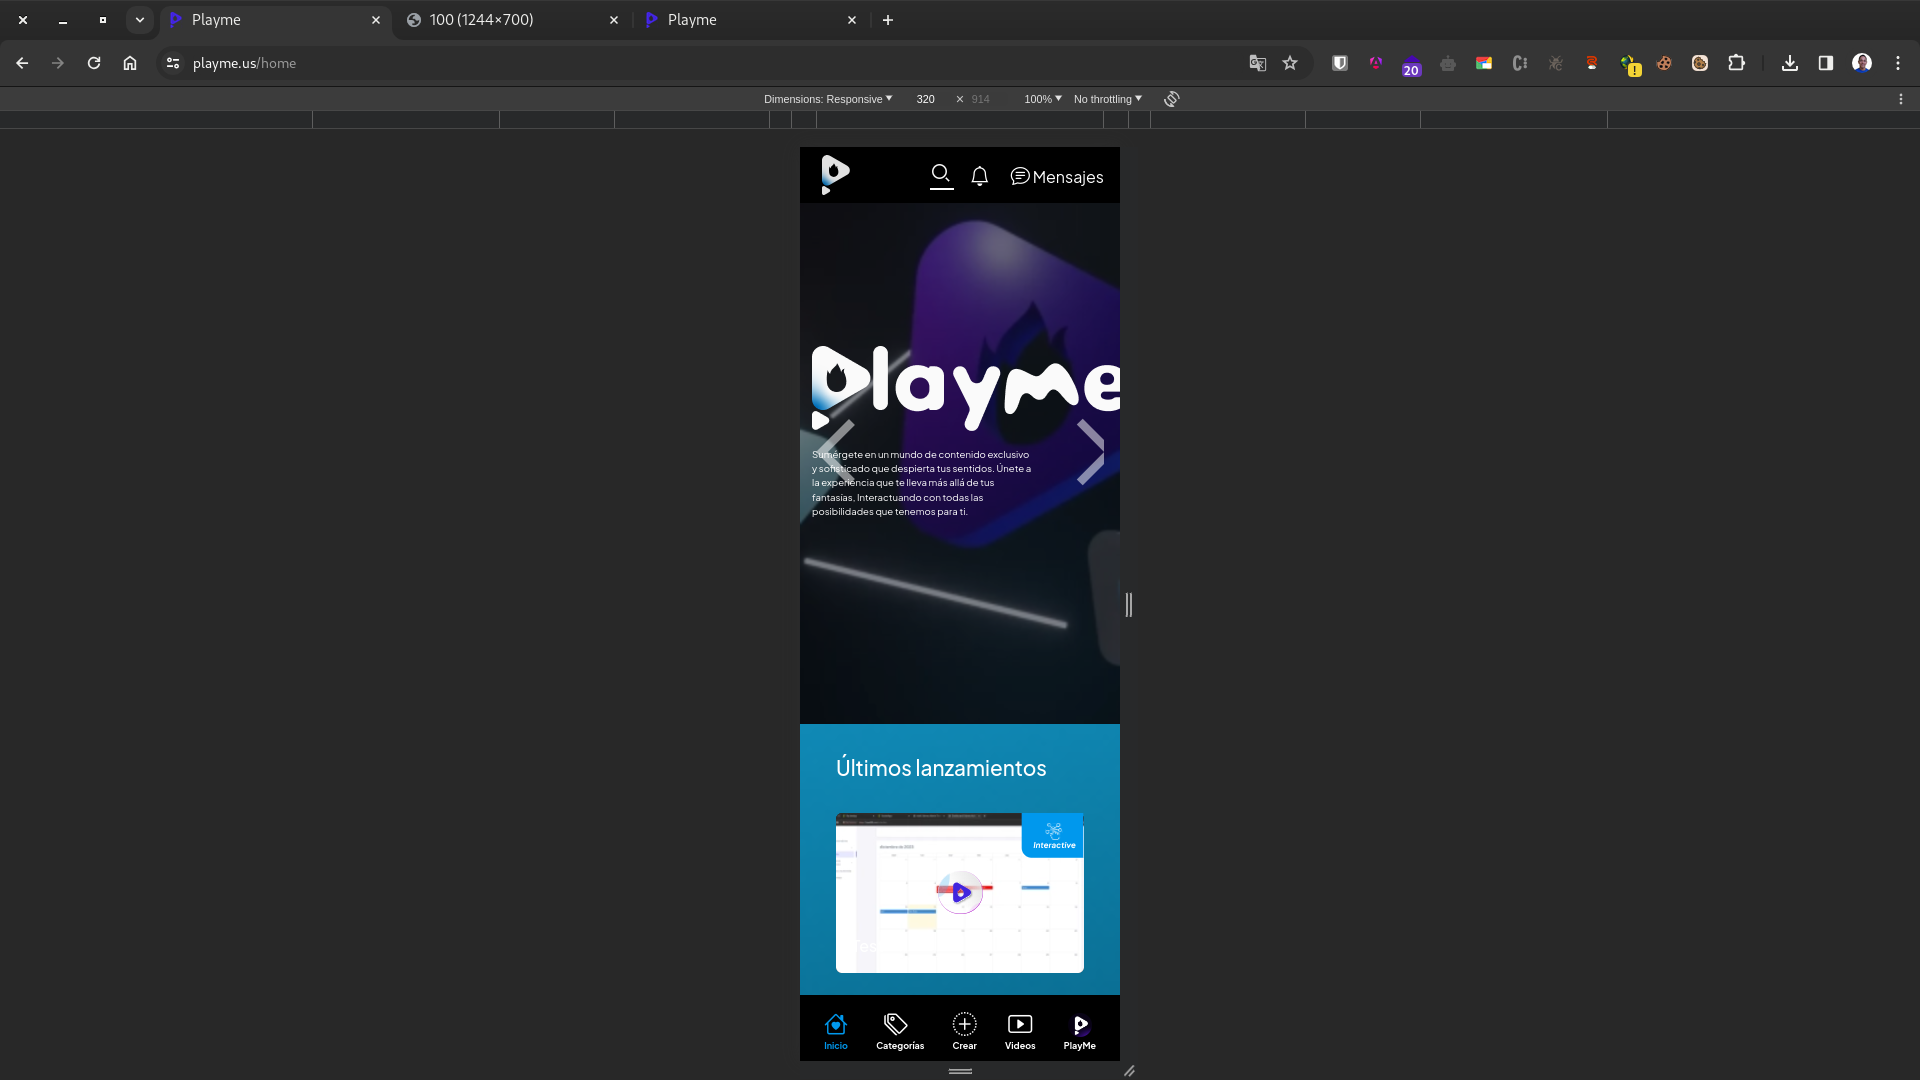Open Mensajes from the top bar
Viewport: 1920px width, 1080px height.
coord(1057,177)
